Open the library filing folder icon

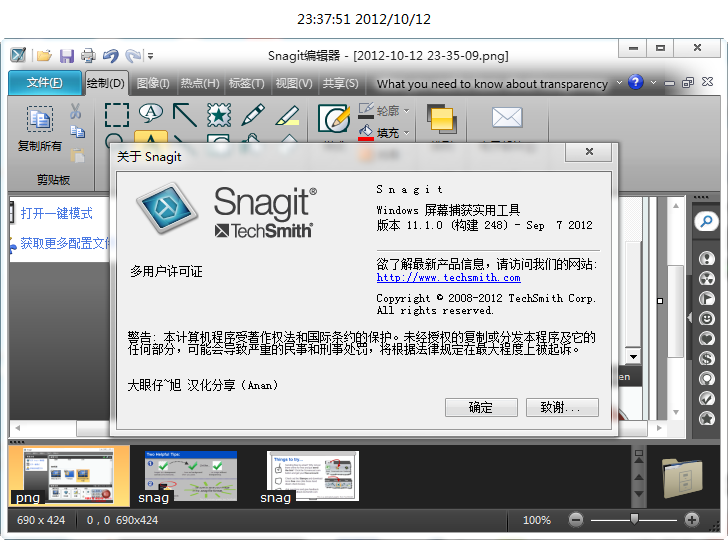(x=682, y=478)
